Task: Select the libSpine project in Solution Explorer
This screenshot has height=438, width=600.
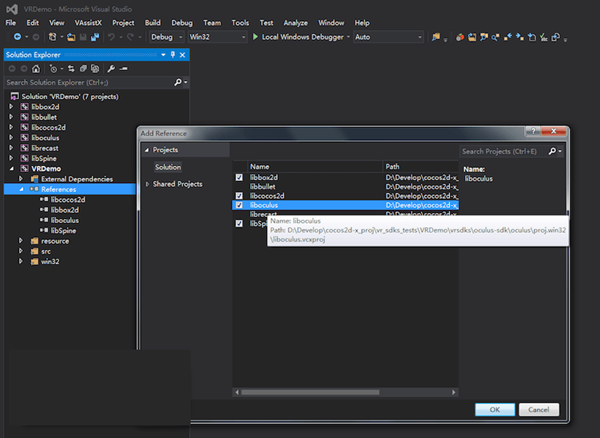Action: pyautogui.click(x=44, y=158)
